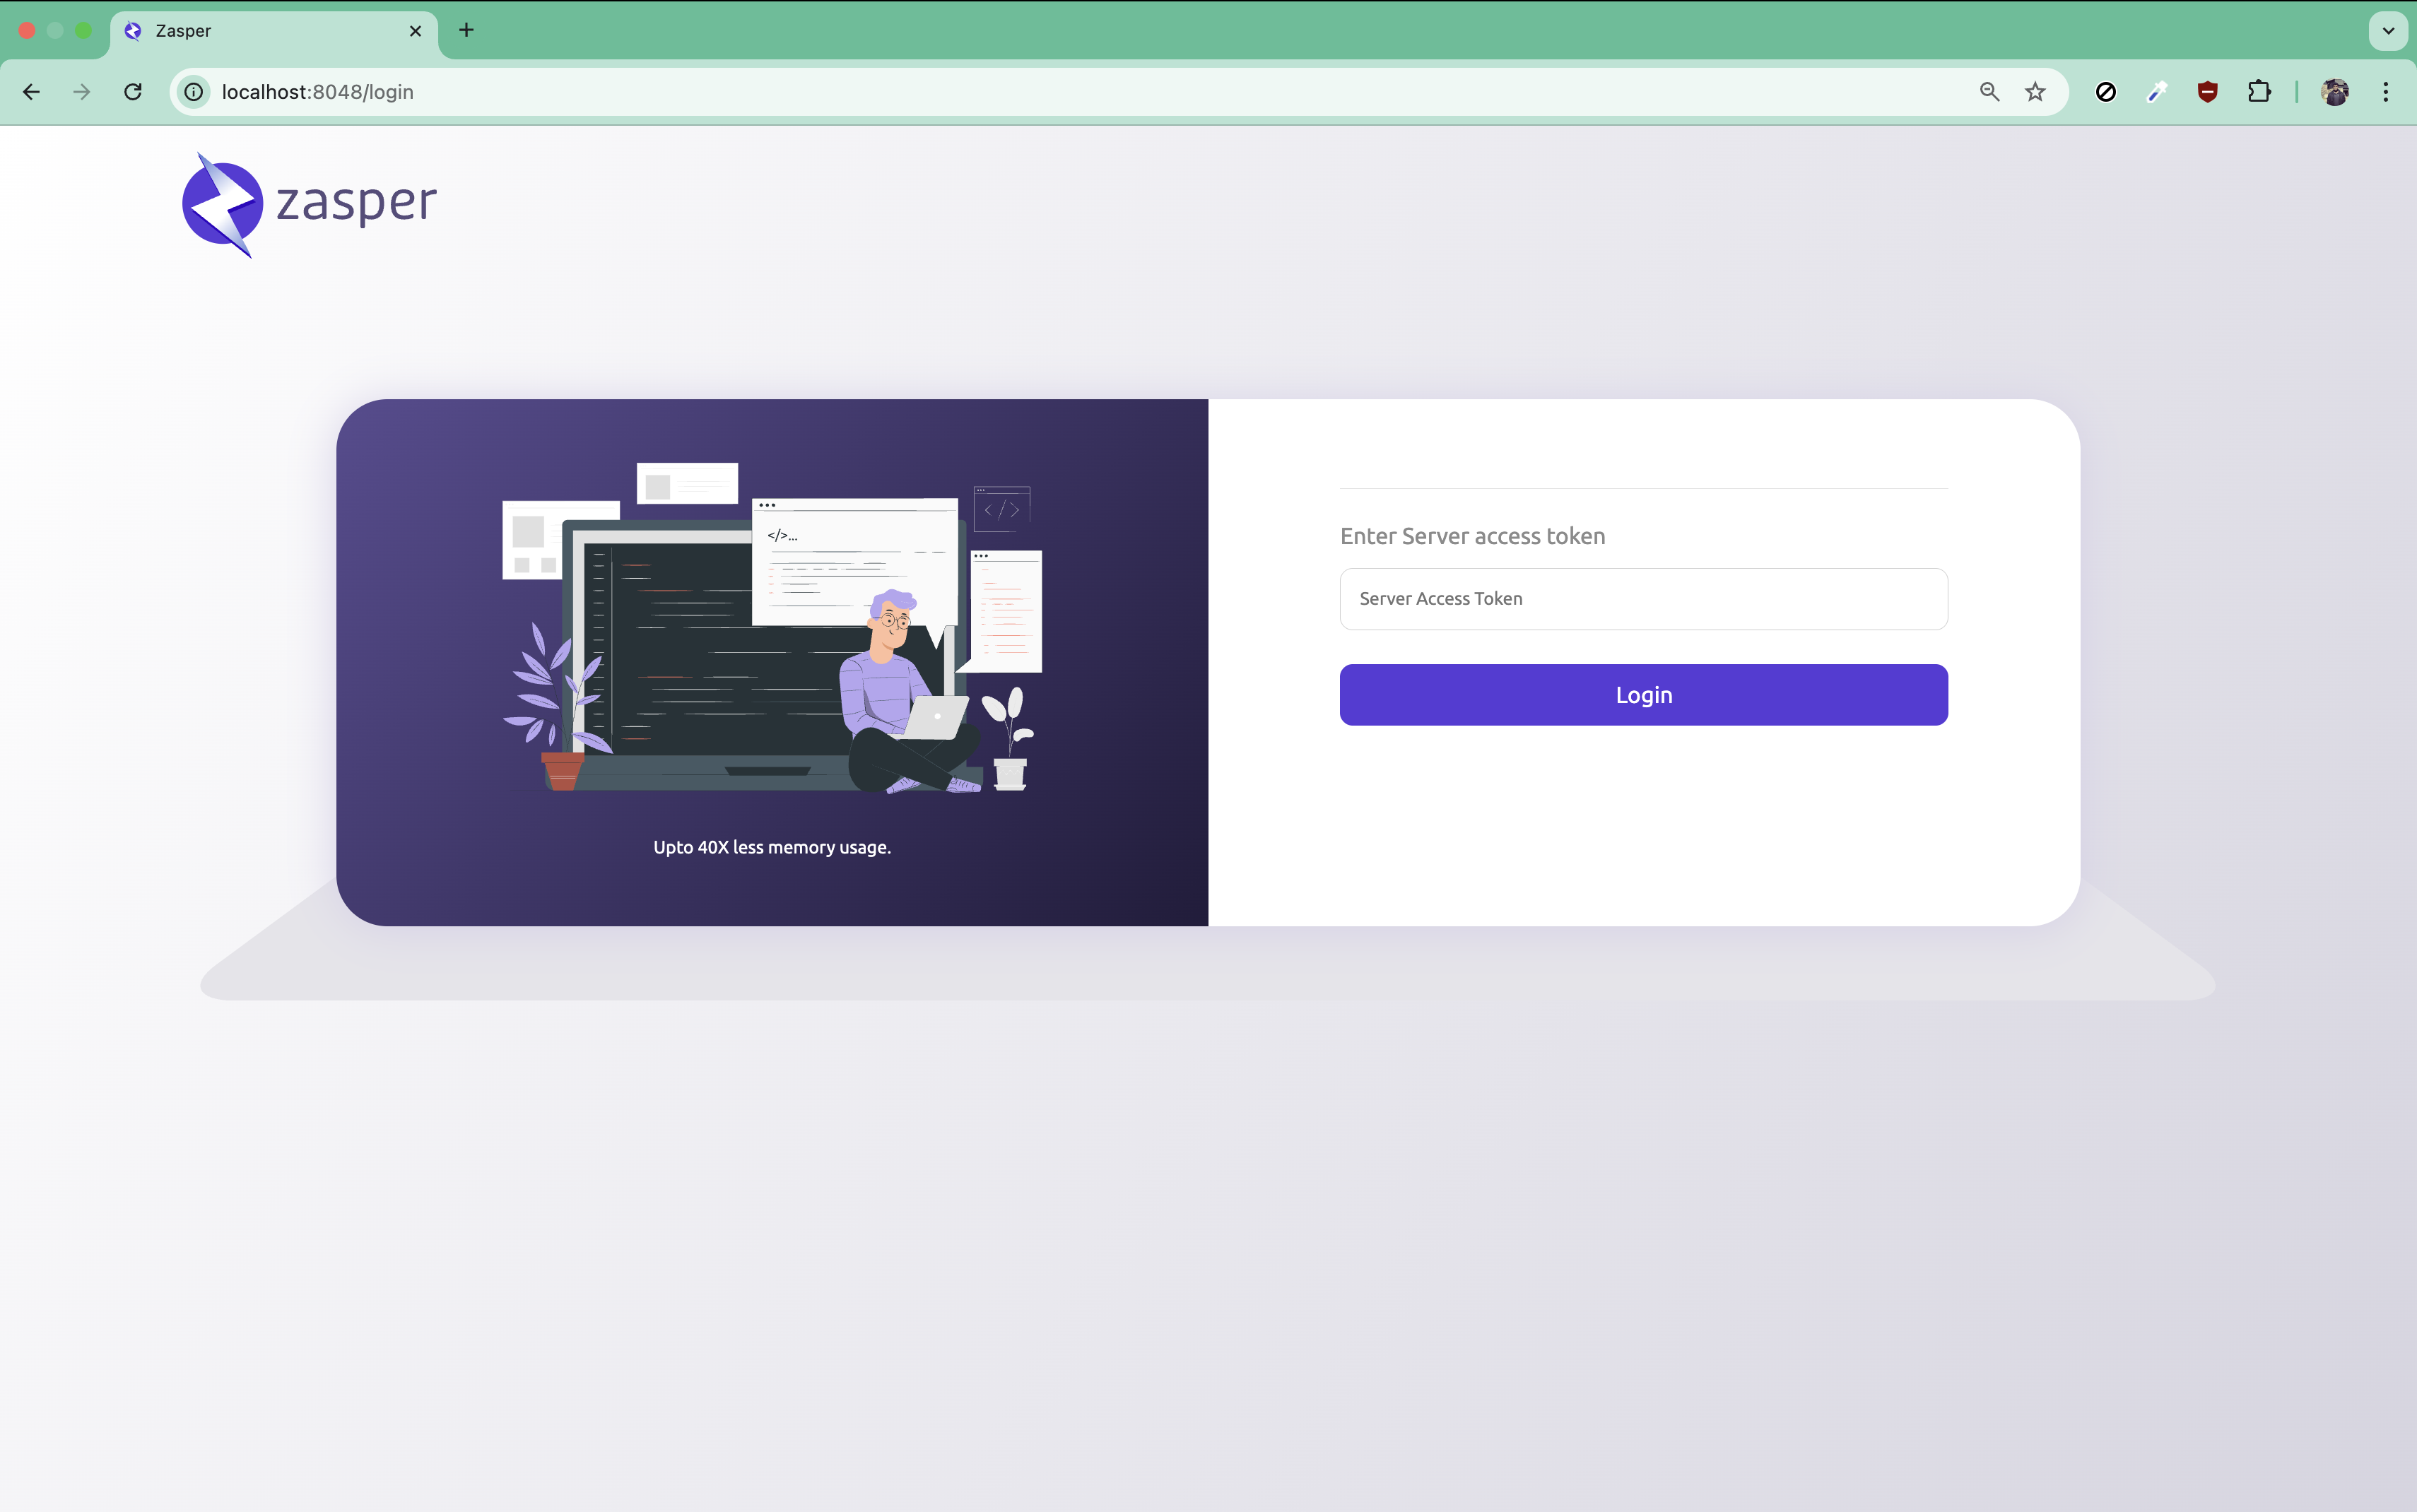Click the browser back arrow
Screen dimensions: 2417x1512
[31, 92]
